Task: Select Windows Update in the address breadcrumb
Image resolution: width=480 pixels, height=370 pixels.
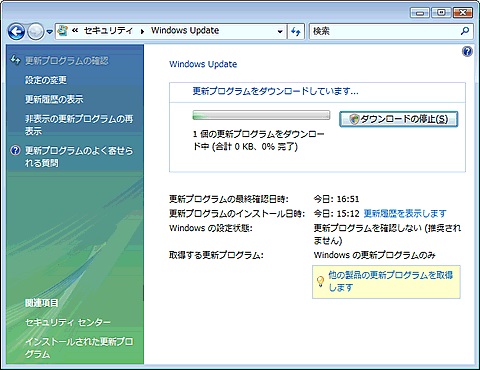Action: pyautogui.click(x=185, y=31)
